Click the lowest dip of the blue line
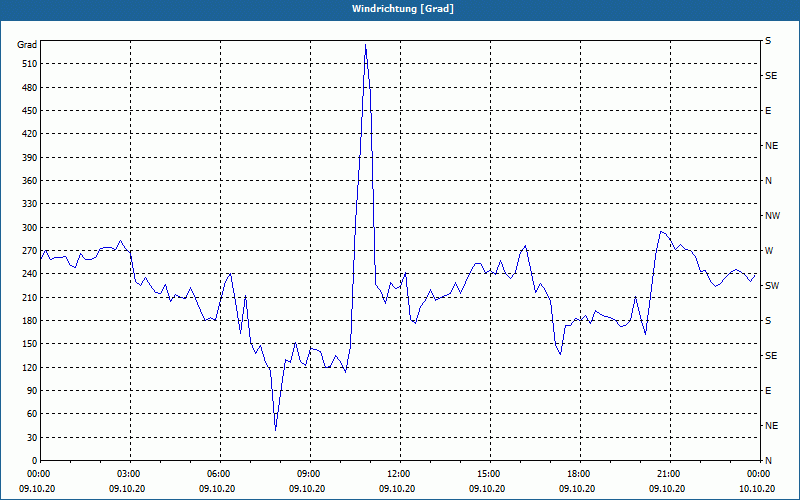The height and width of the screenshot is (500, 800). pyautogui.click(x=276, y=430)
